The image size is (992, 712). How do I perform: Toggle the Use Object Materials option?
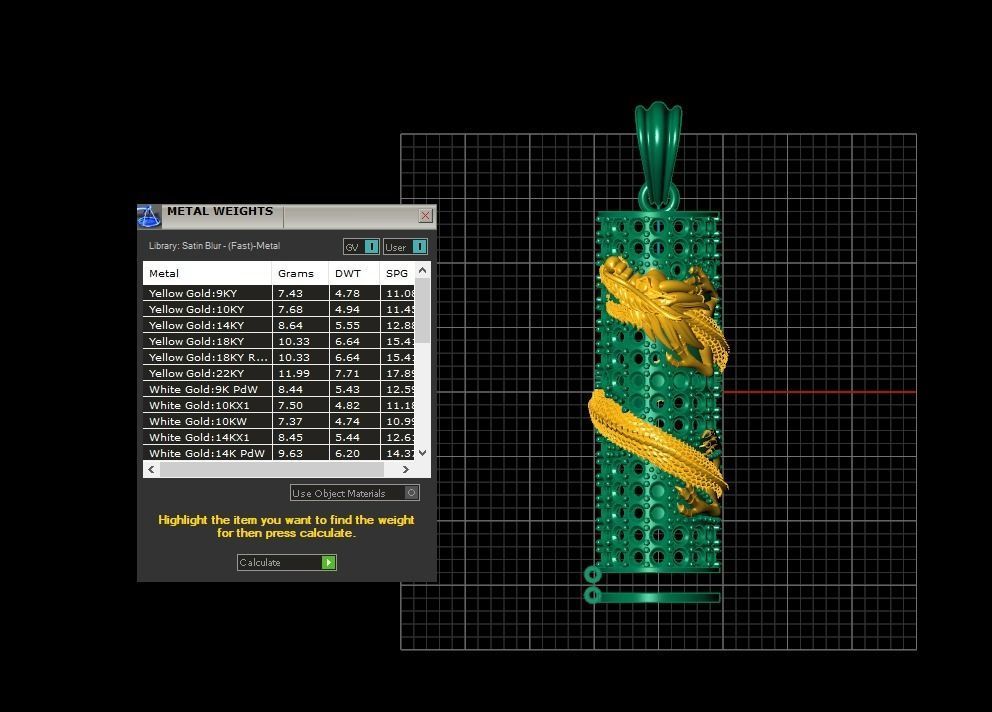pos(354,493)
